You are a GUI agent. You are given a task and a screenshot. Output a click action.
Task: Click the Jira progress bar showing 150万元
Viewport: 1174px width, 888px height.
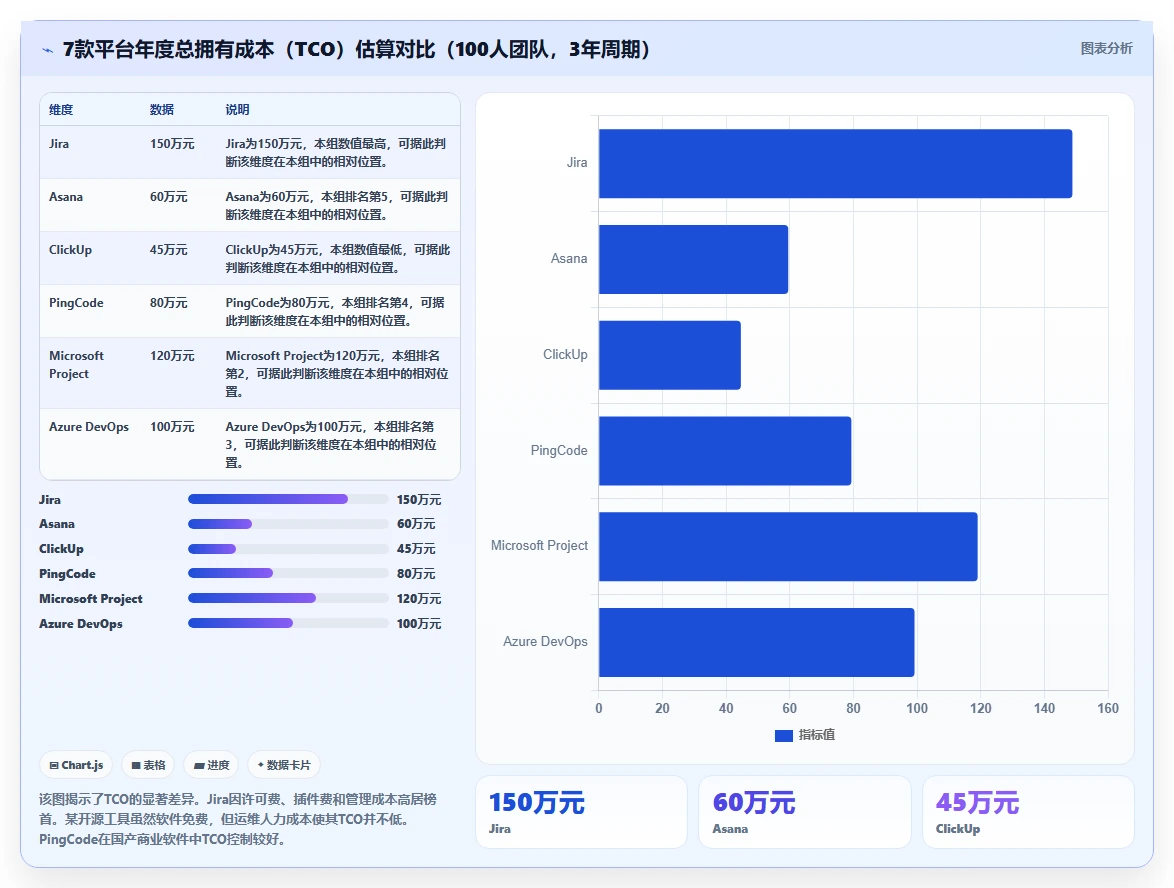pos(288,499)
